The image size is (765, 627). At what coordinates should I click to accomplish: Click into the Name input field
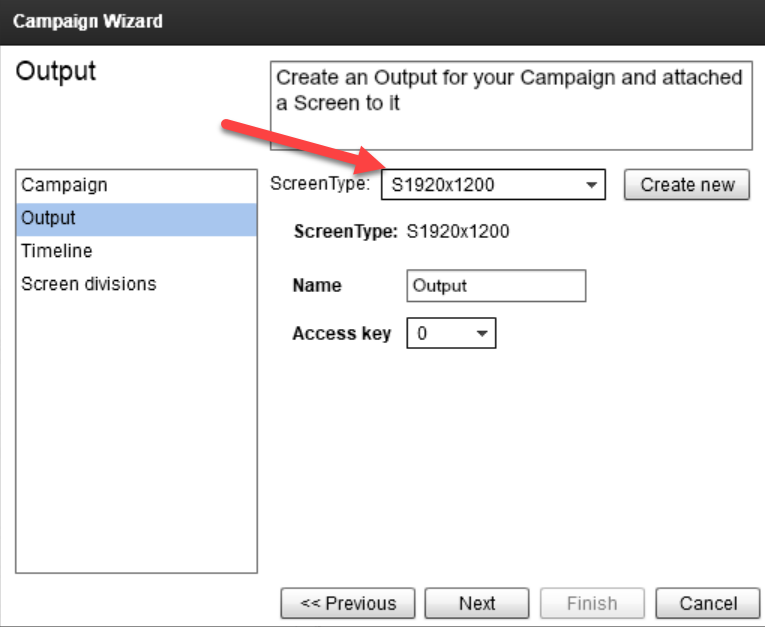(495, 286)
